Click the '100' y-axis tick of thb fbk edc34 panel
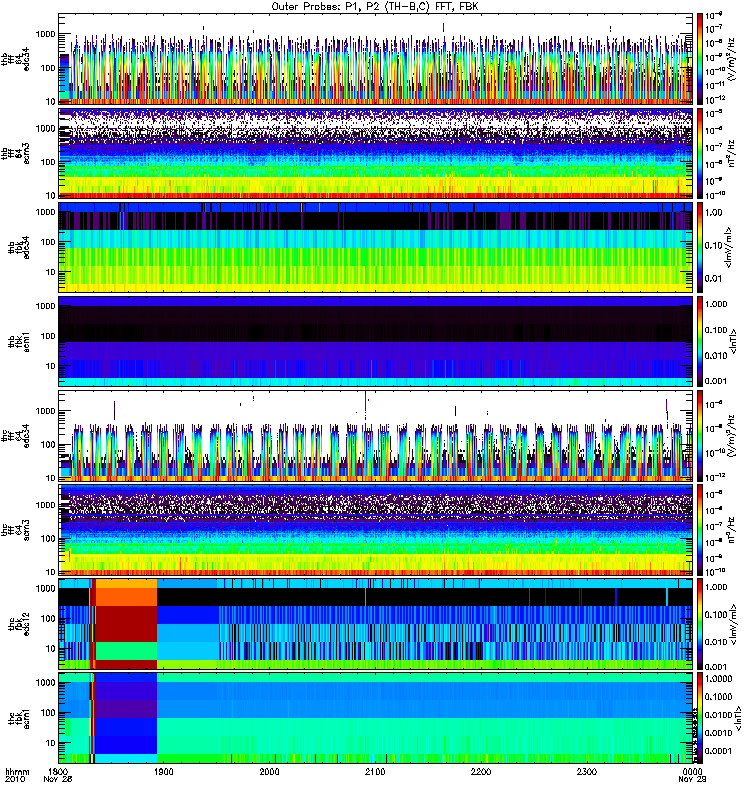 pos(47,242)
